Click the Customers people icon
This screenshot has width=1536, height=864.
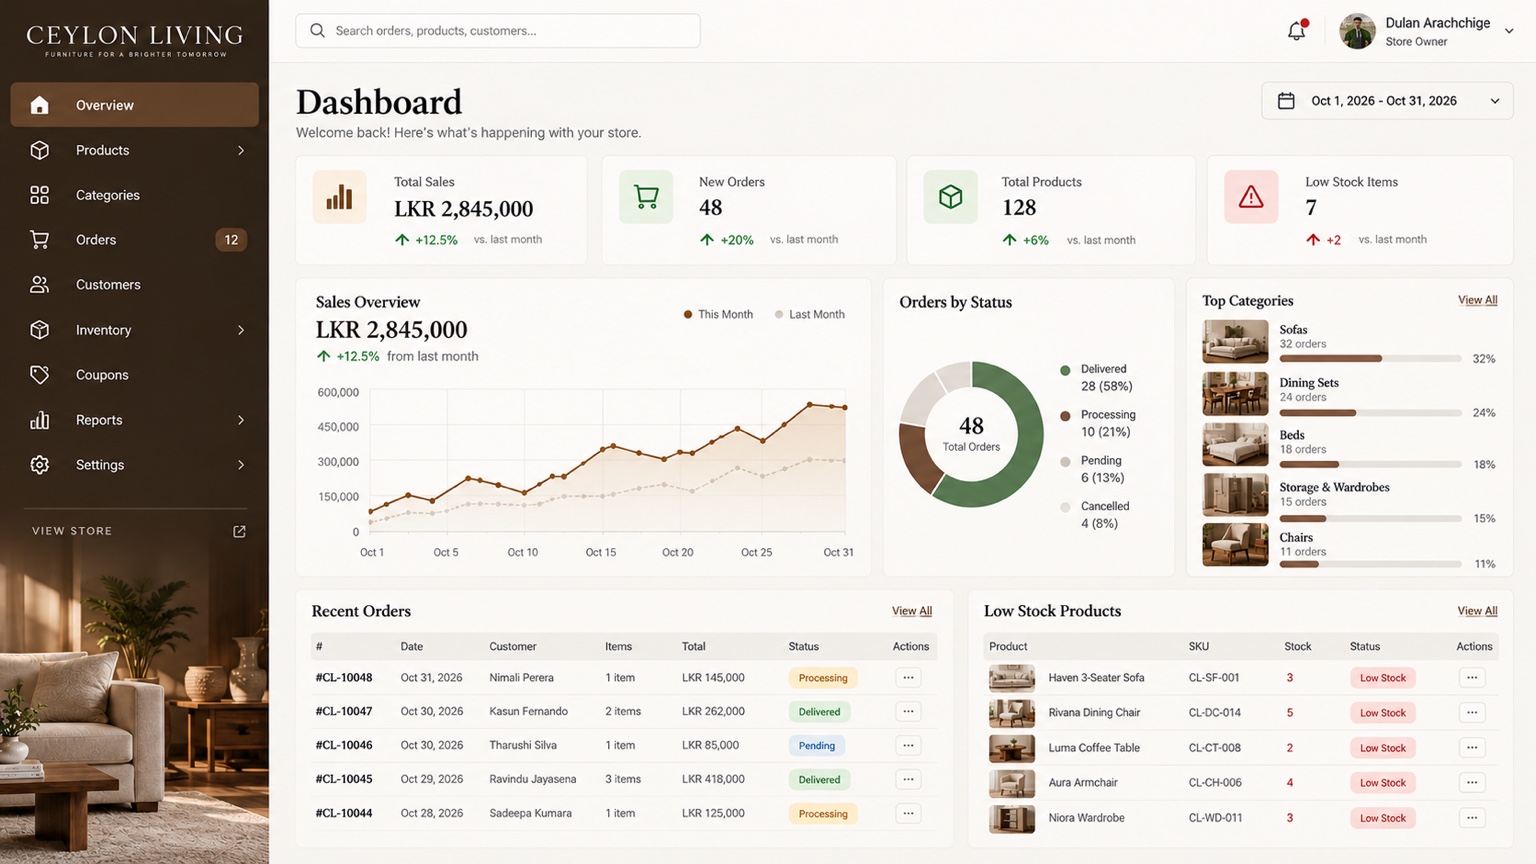pos(39,285)
